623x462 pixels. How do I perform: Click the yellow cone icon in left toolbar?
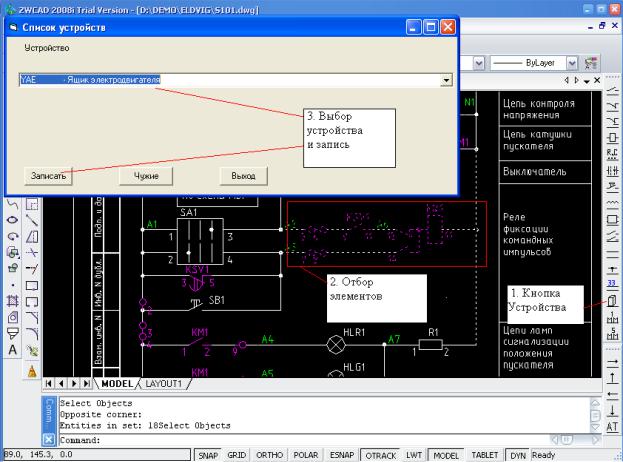click(32, 370)
